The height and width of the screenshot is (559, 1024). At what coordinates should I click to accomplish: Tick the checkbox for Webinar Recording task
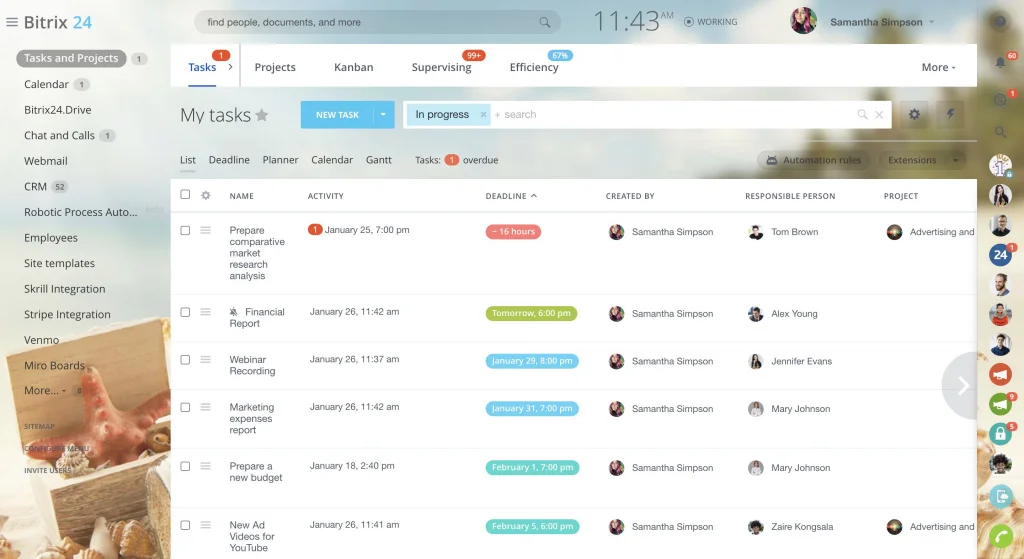point(185,360)
